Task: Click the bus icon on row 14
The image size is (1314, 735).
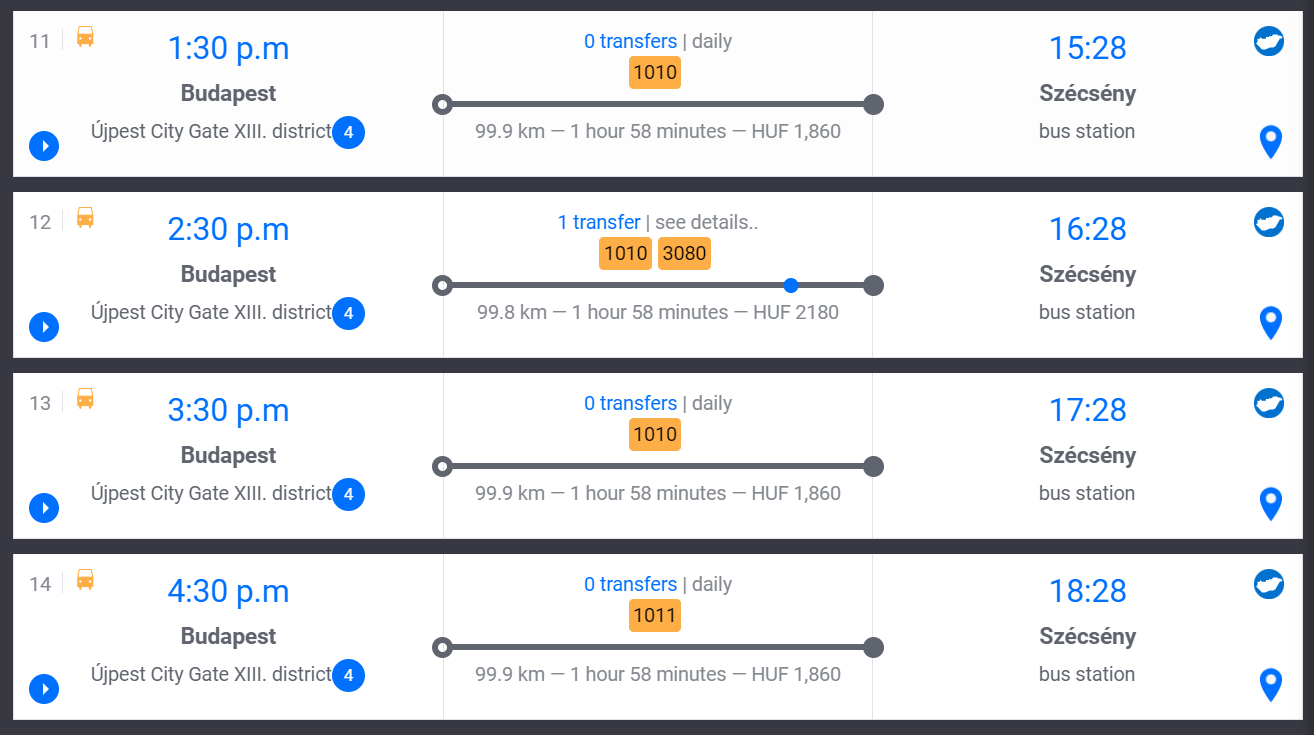Action: pyautogui.click(x=85, y=580)
